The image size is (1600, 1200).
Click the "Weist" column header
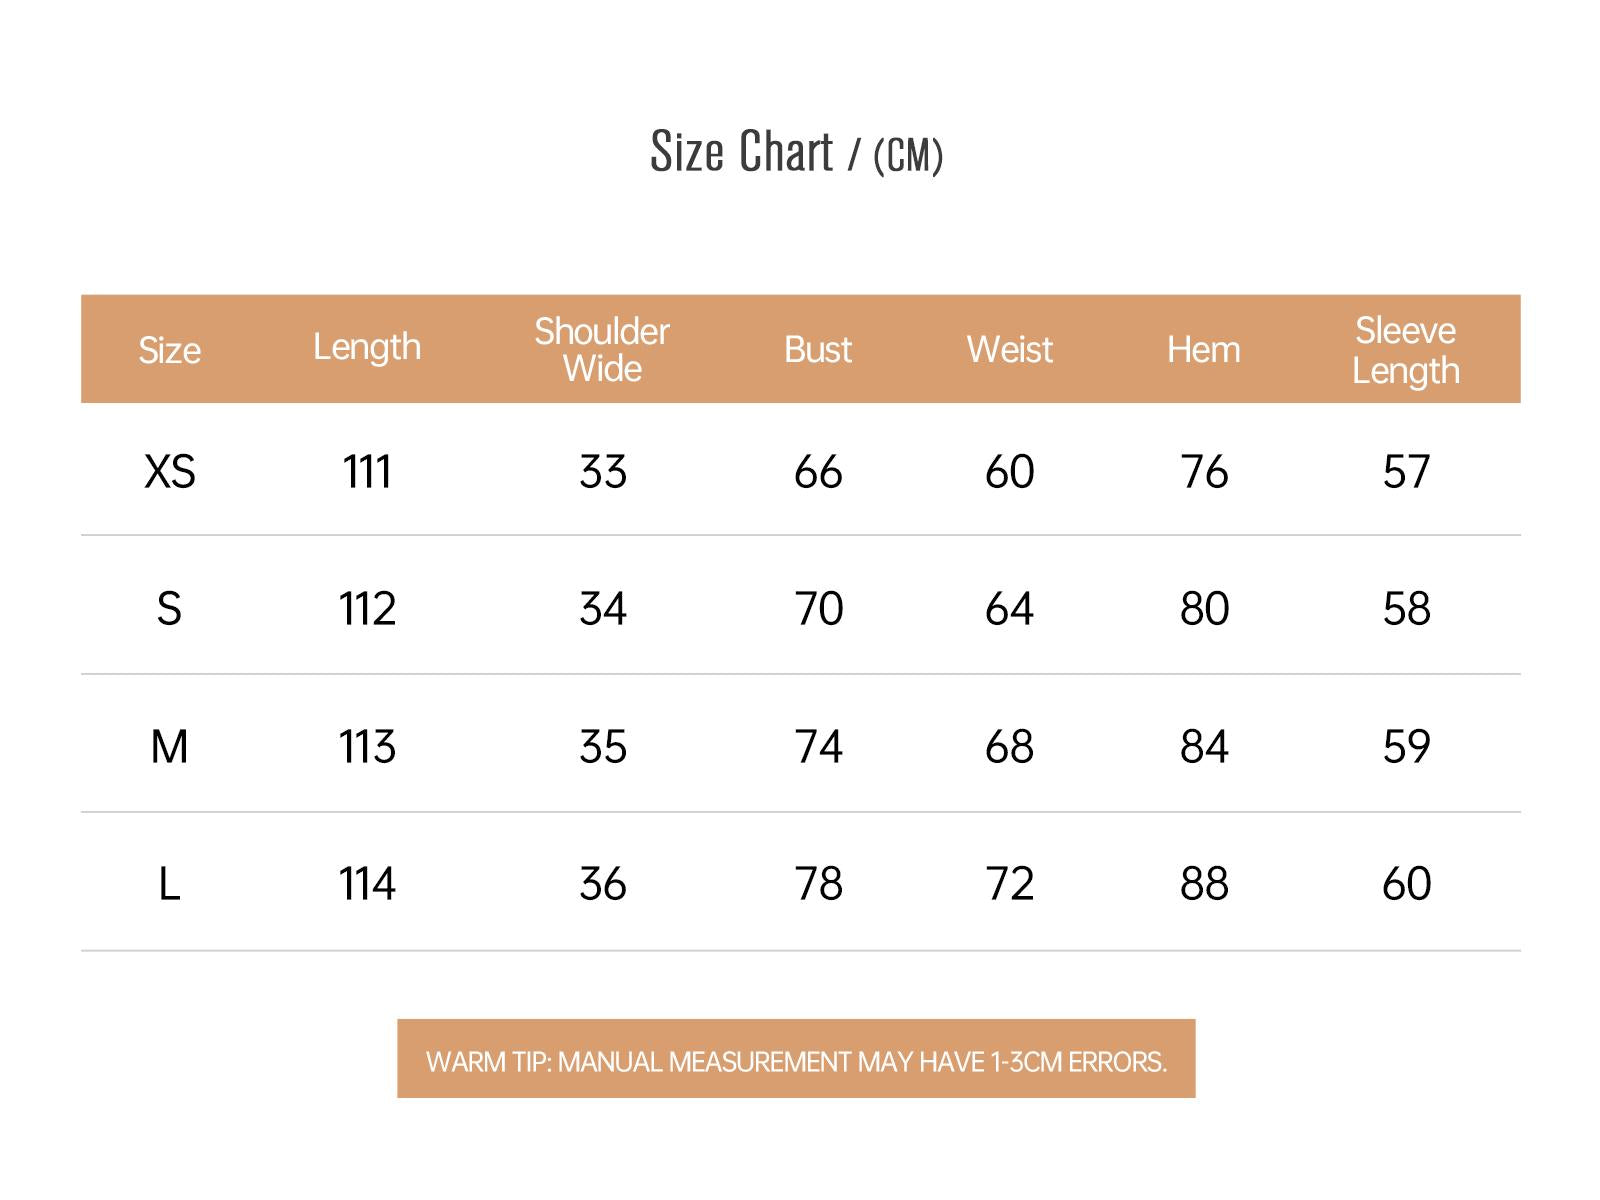1009,349
